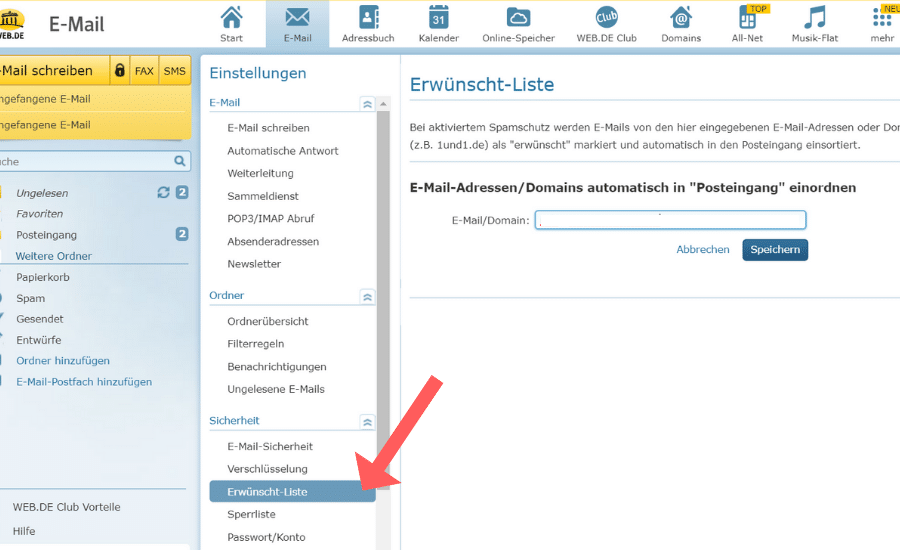Image resolution: width=900 pixels, height=550 pixels.
Task: Open the Domains icon
Action: [681, 18]
